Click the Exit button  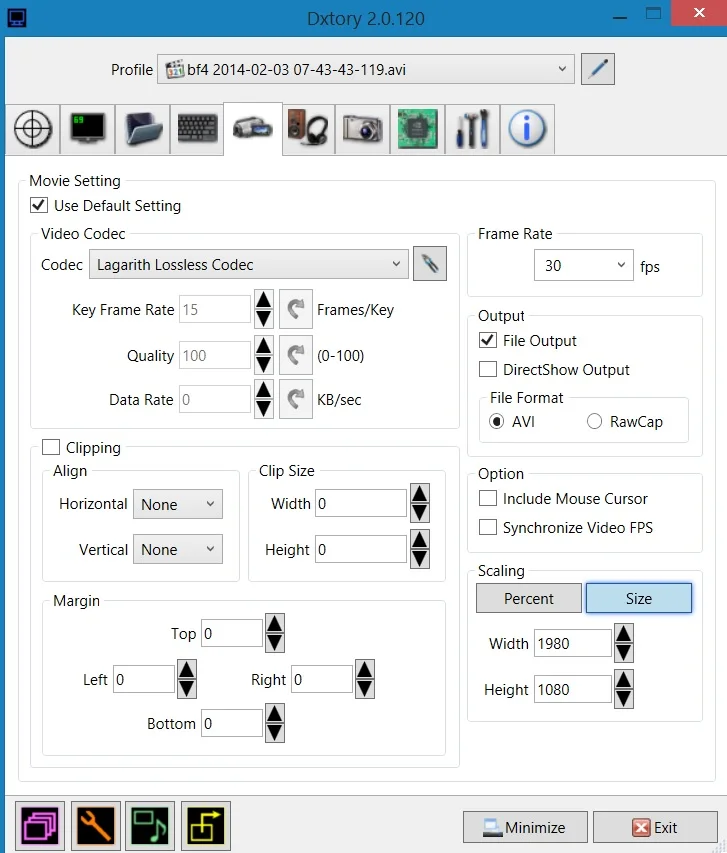tap(655, 827)
